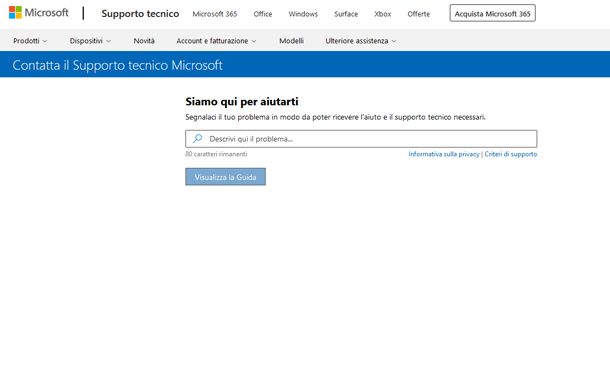This screenshot has width=610, height=380.
Task: Click Visualizza la Guida button
Action: pos(225,177)
